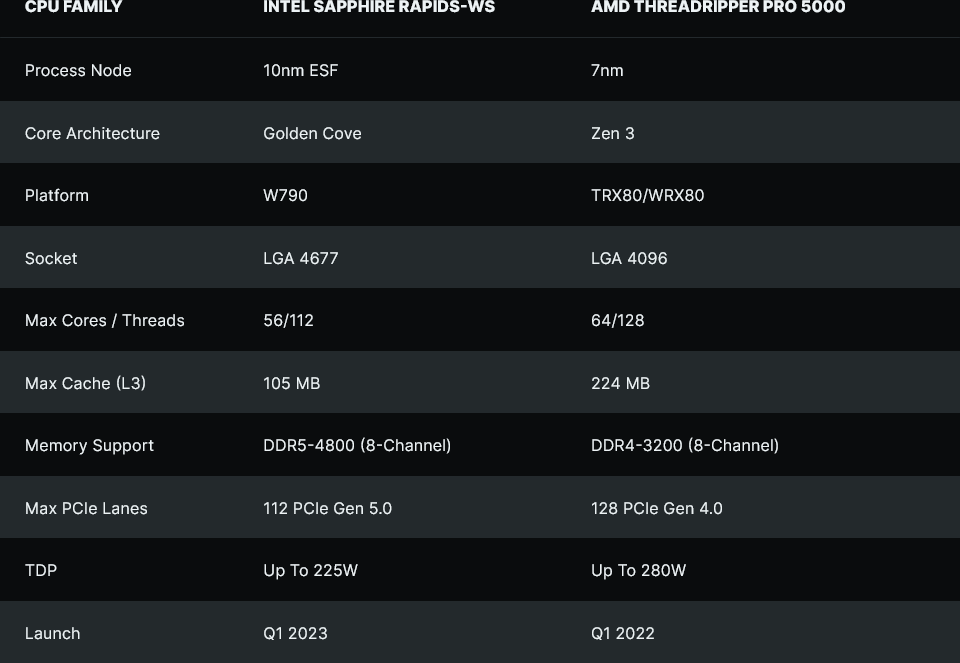The width and height of the screenshot is (960, 663).
Task: Click the Q1 2023 launch cell
Action: coord(295,633)
